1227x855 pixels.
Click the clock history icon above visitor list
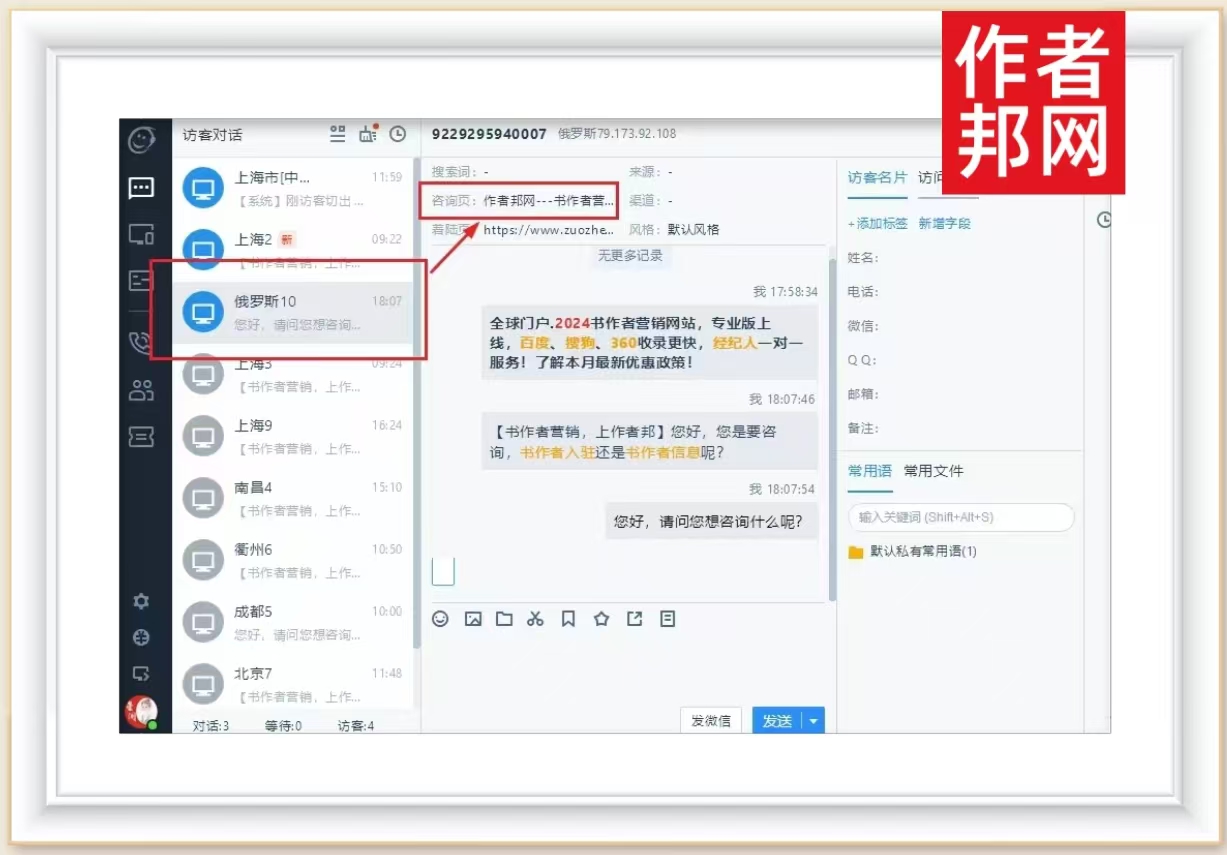coord(398,134)
